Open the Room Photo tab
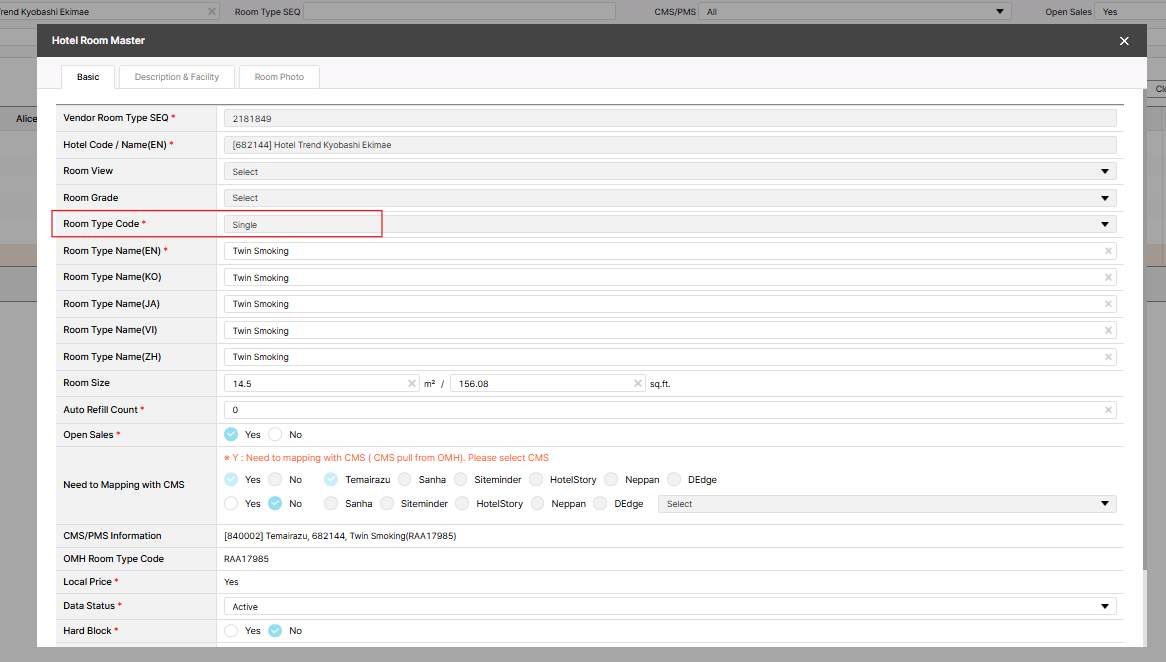The width and height of the screenshot is (1166, 662). pyautogui.click(x=279, y=77)
